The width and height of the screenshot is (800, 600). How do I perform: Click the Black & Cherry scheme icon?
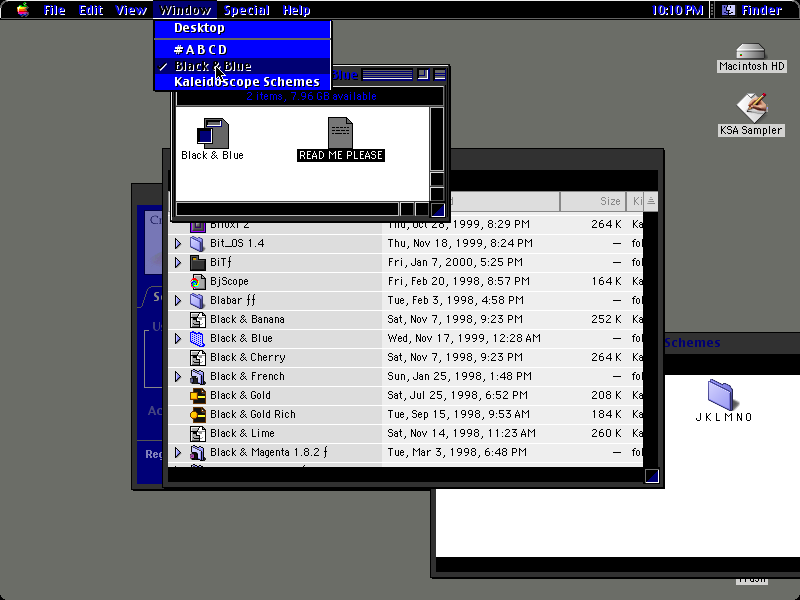click(197, 357)
